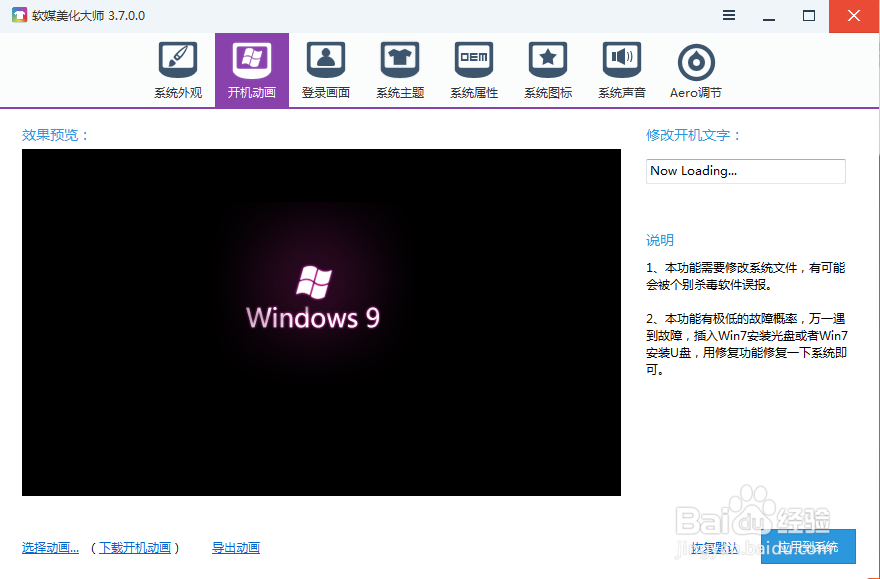Minimize the 软媒美化大师 window

tap(767, 16)
